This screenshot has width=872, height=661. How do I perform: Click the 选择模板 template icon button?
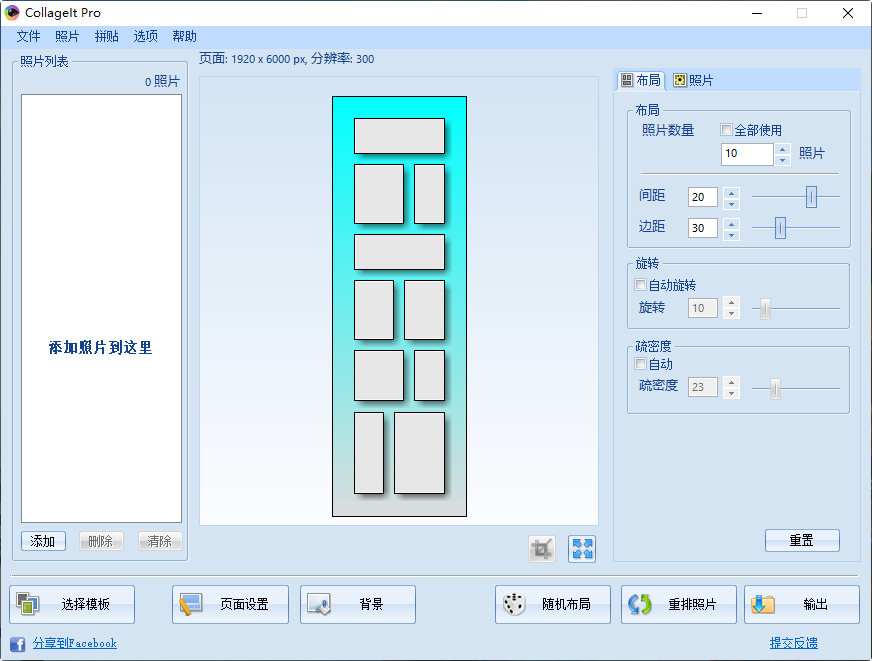(x=72, y=604)
